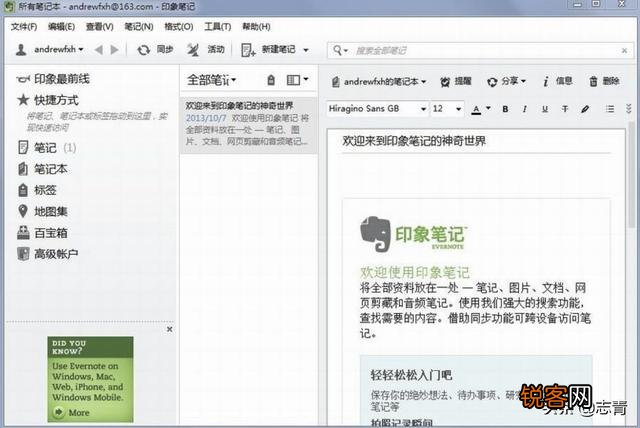Open the 工具(T) menu

pos(218,27)
